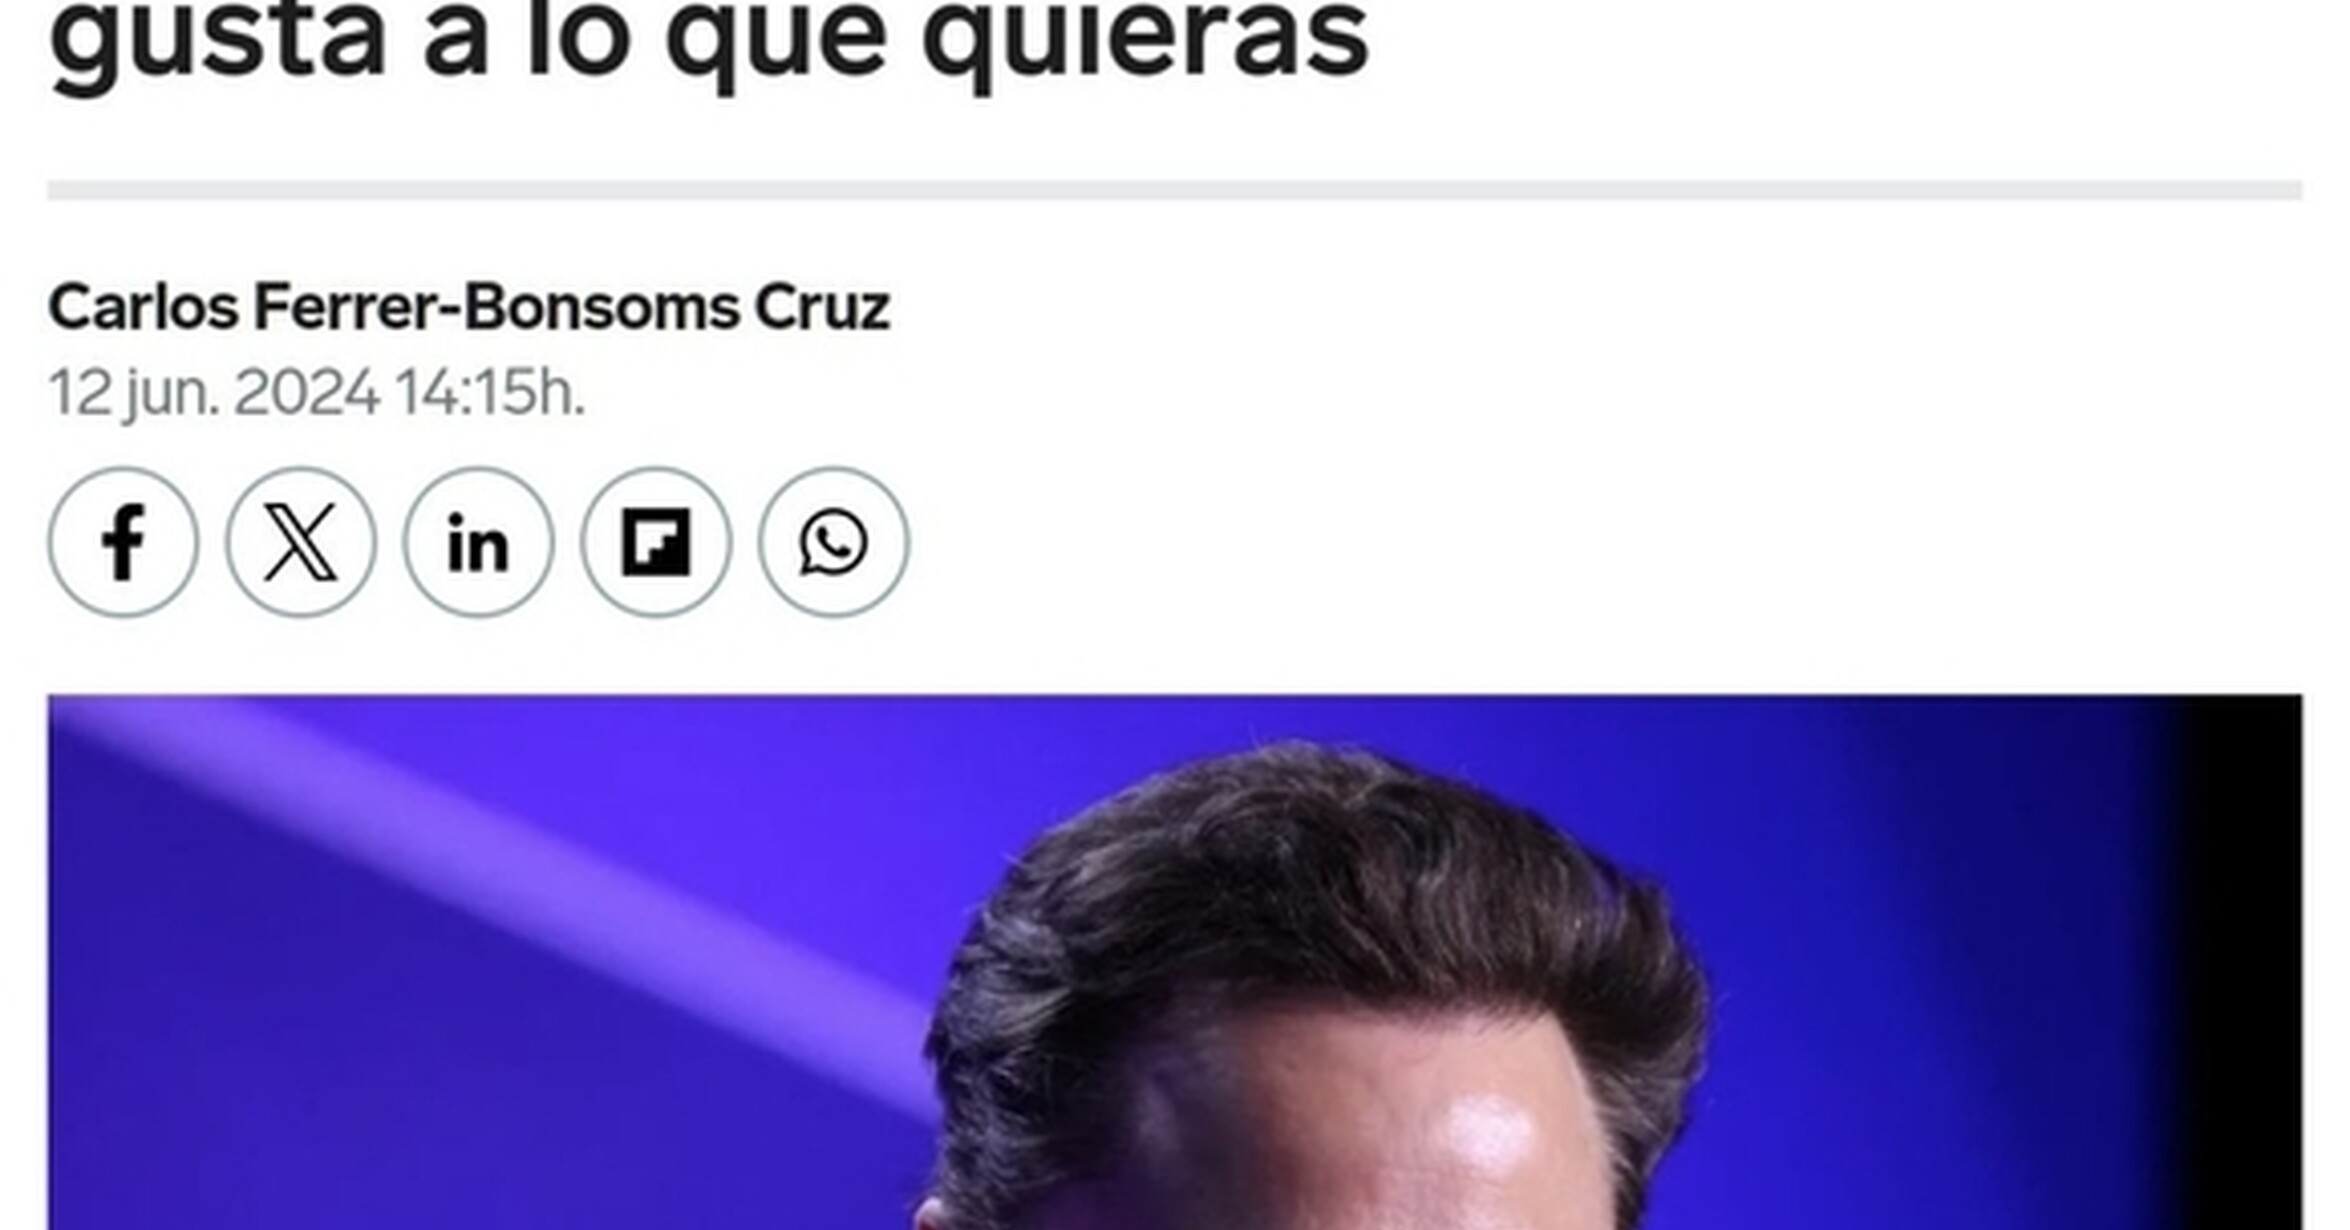Click the '14:15h.' publication time
Viewport: 2350px width, 1230px height.
pos(490,393)
